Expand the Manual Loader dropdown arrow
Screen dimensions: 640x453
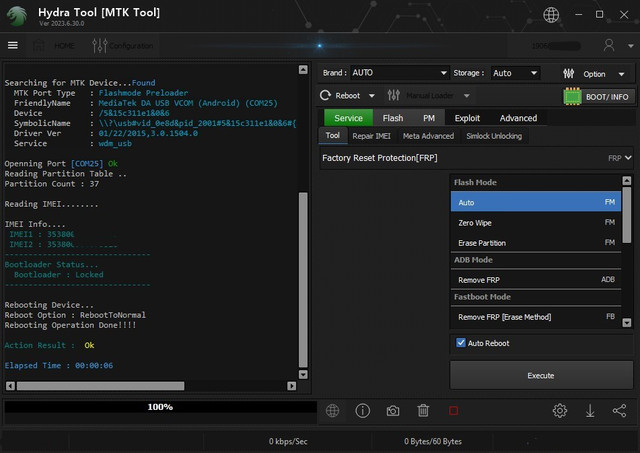point(467,96)
